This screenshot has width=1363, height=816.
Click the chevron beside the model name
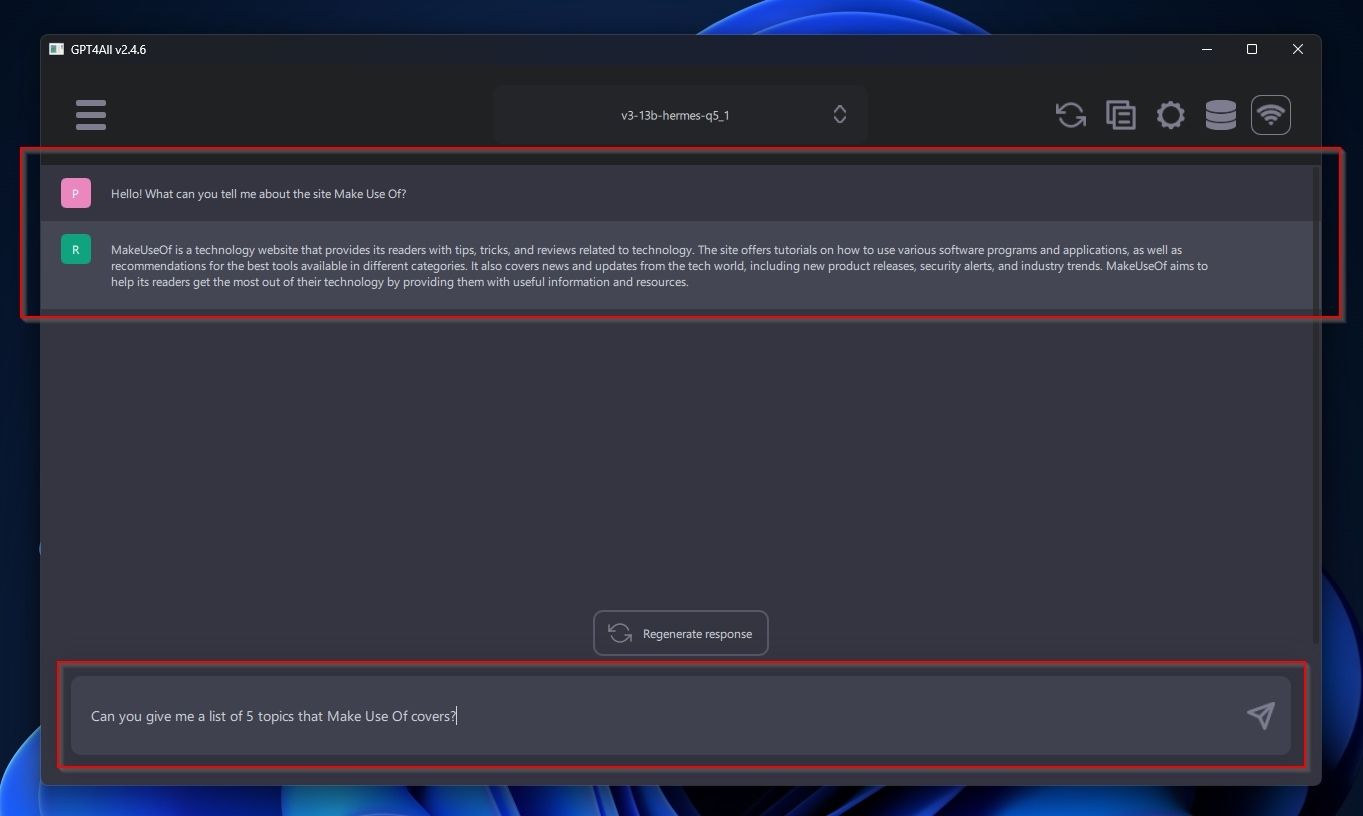(839, 114)
